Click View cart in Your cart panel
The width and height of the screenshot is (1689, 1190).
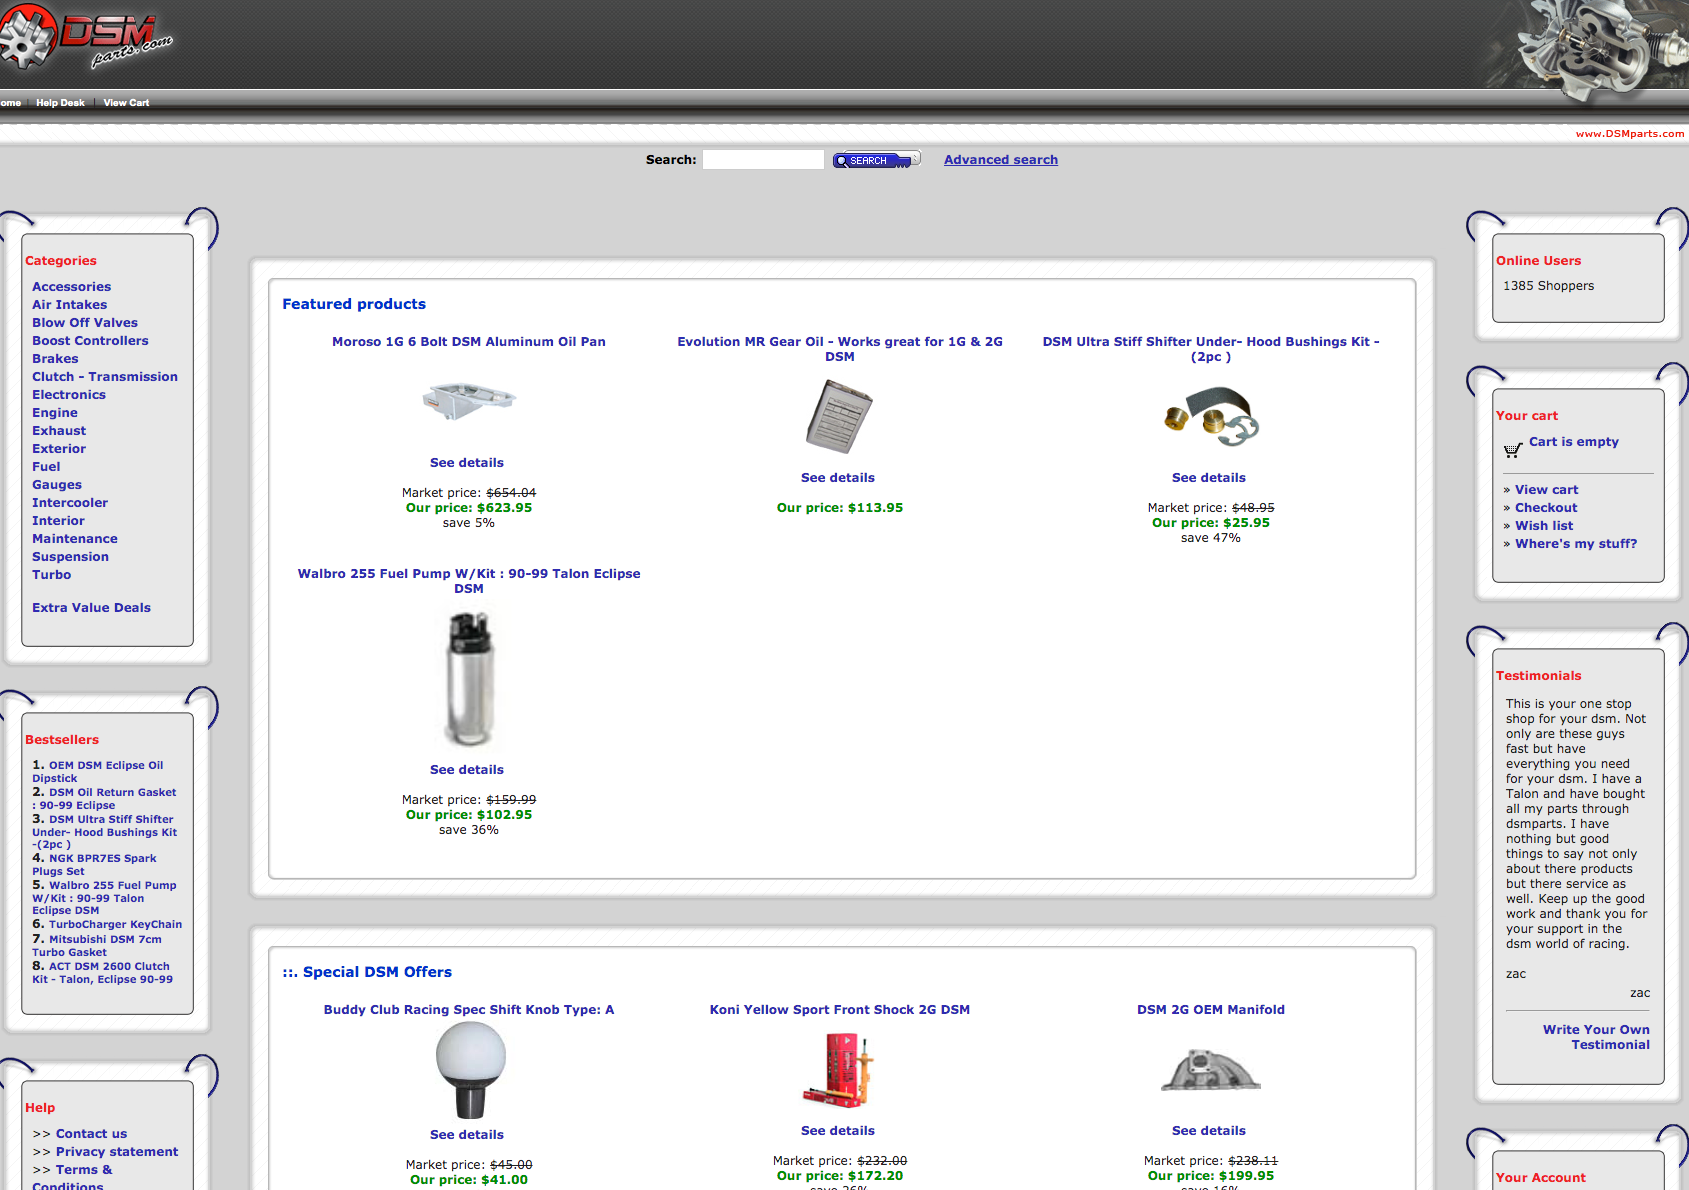1546,490
